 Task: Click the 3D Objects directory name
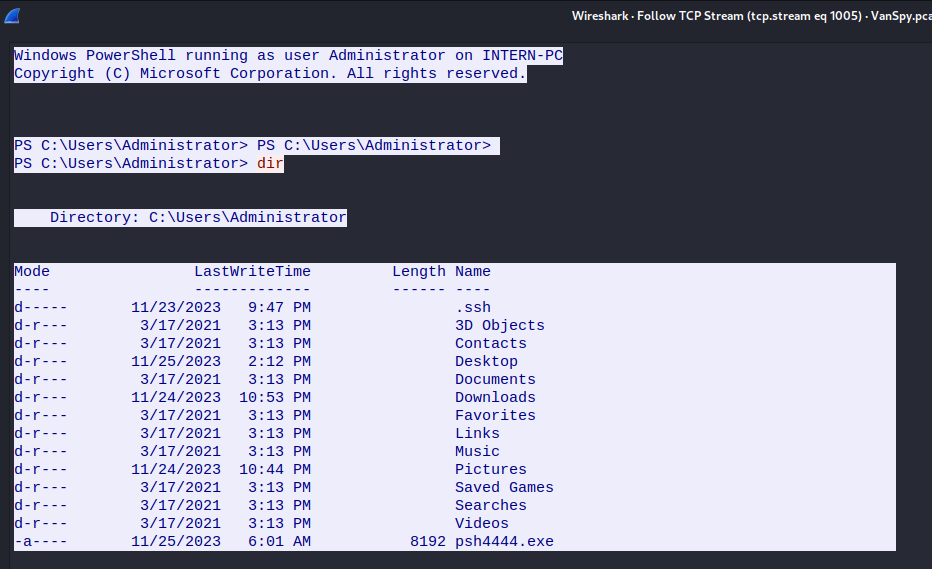point(500,326)
